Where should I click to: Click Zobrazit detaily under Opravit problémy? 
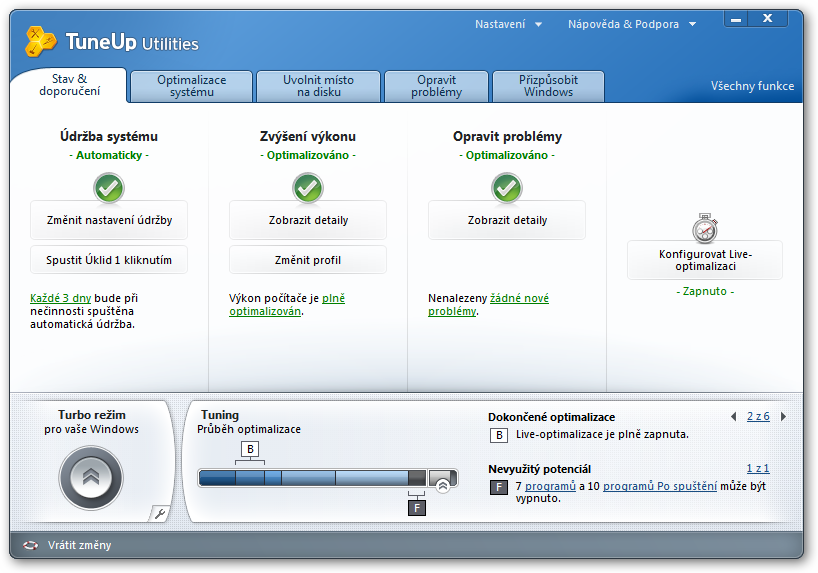507,220
